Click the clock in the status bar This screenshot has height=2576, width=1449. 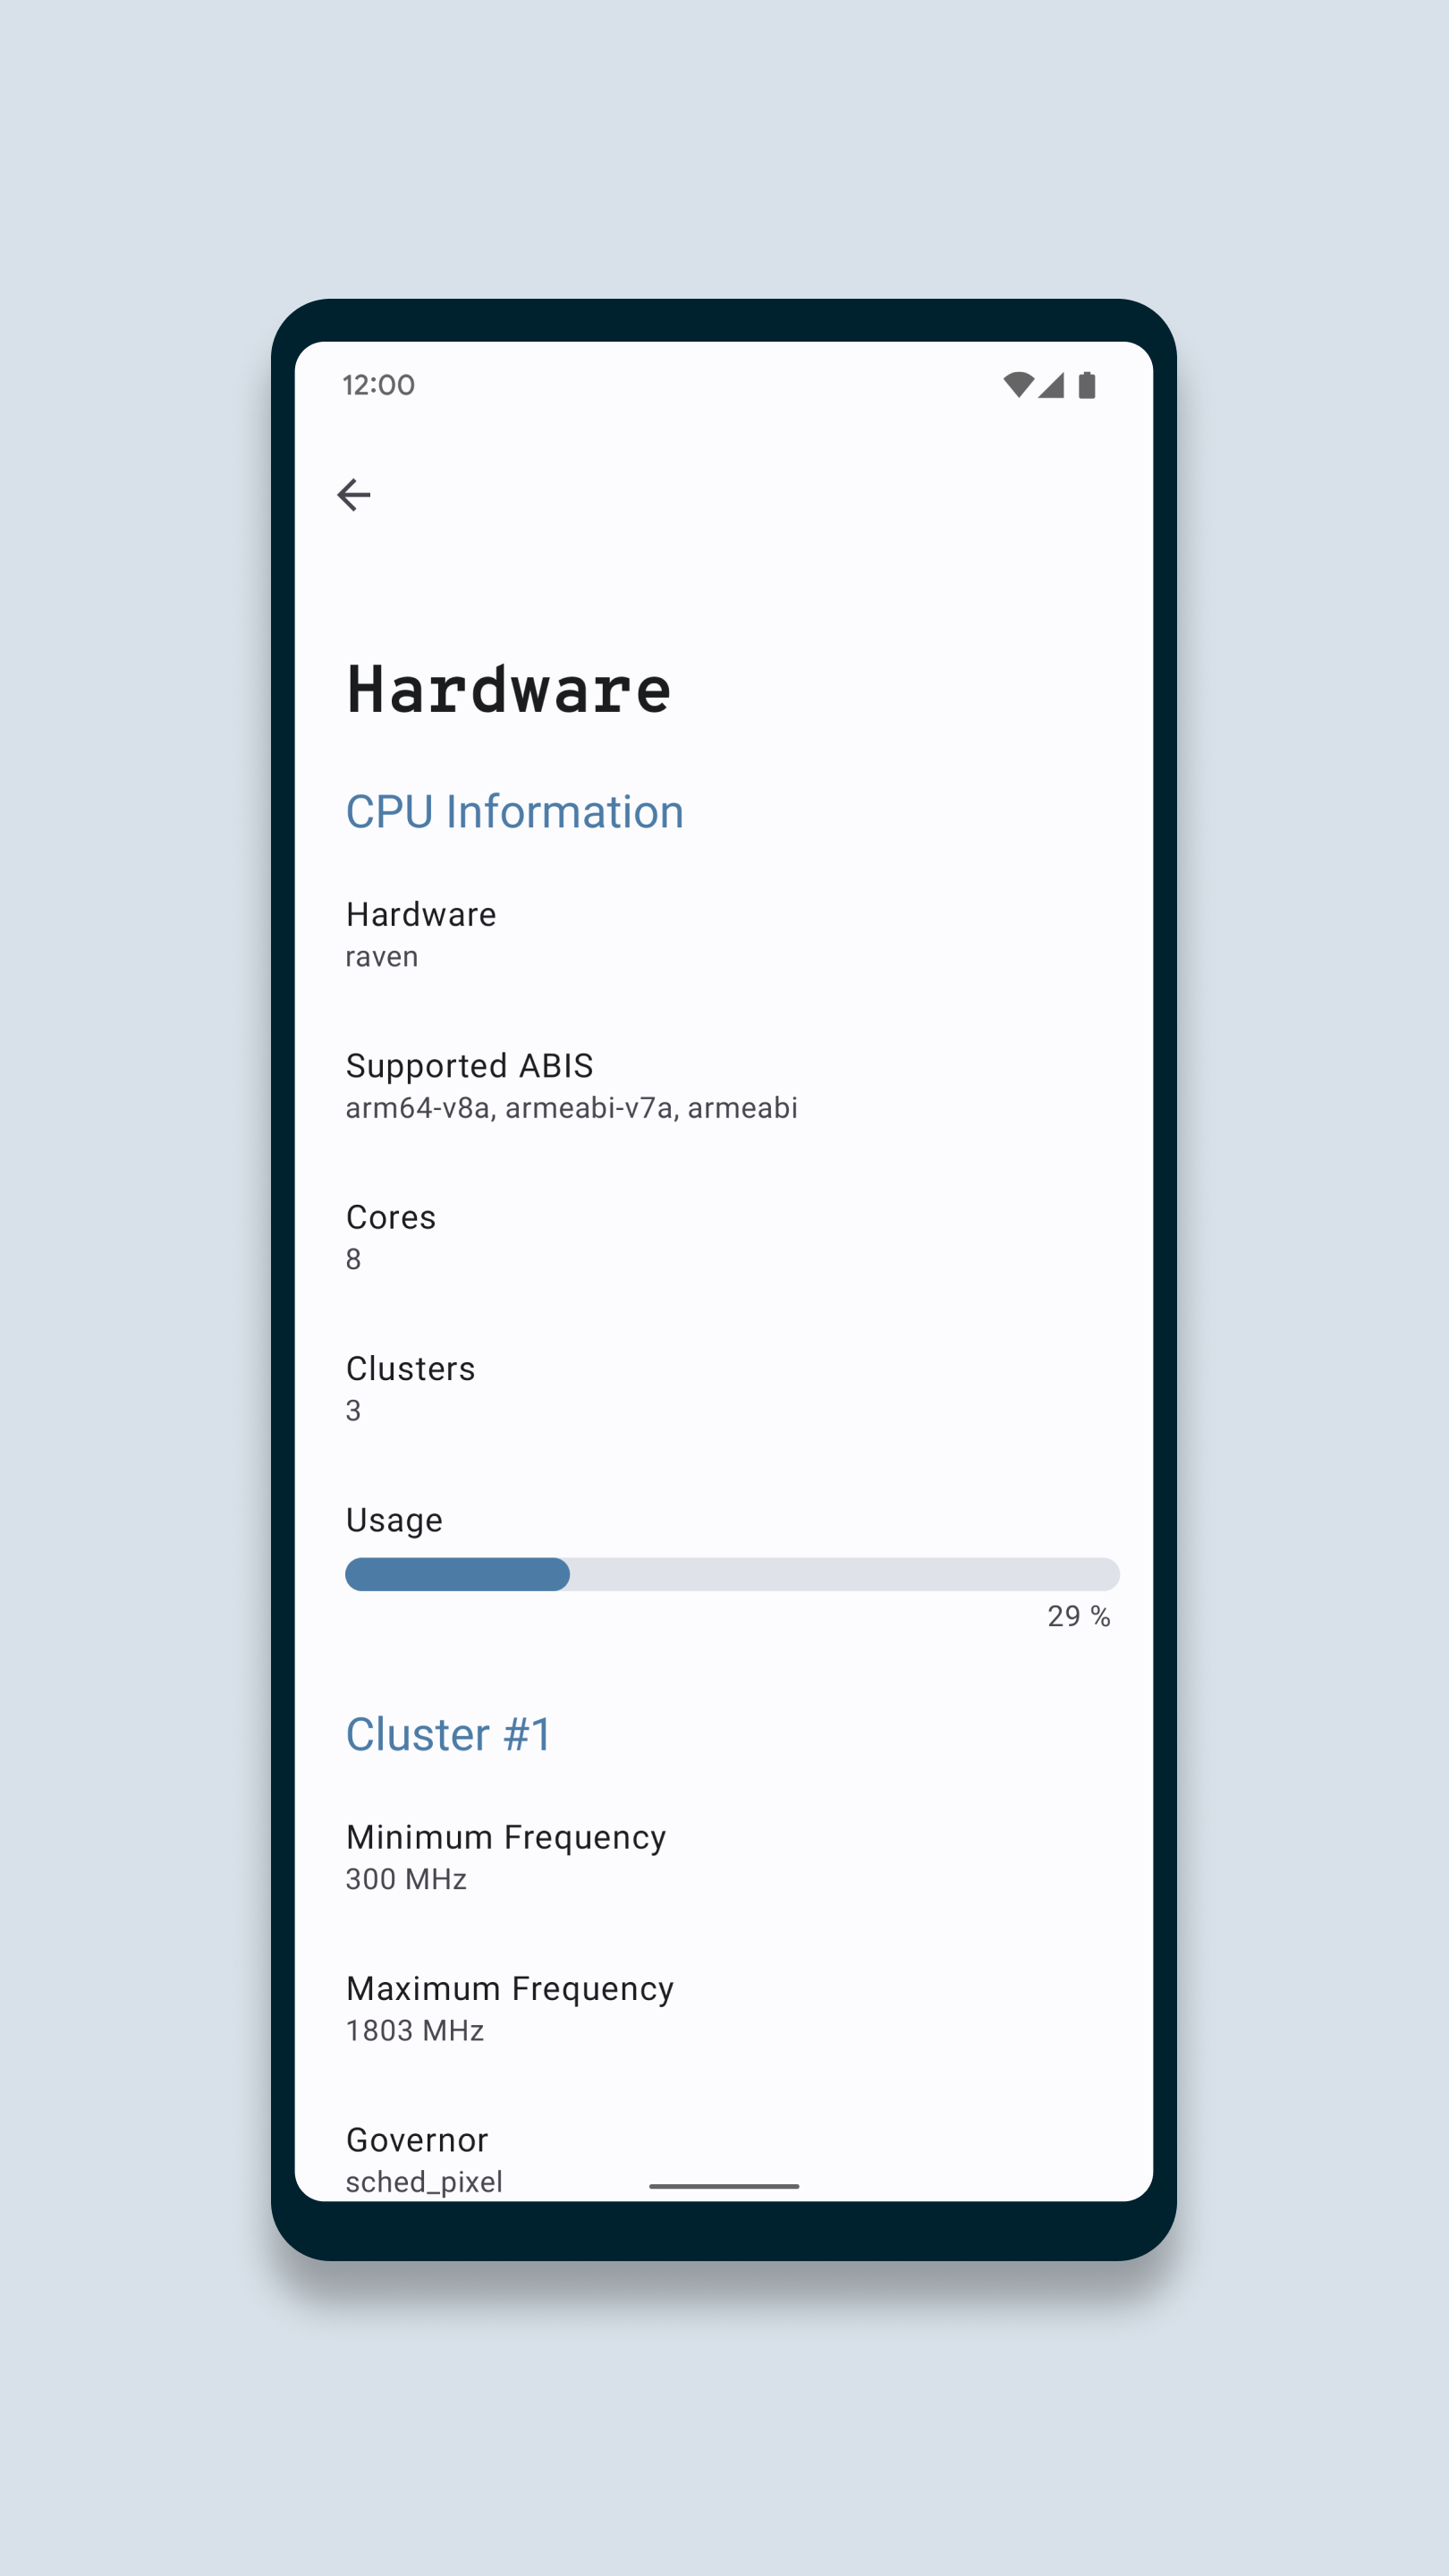pos(378,385)
